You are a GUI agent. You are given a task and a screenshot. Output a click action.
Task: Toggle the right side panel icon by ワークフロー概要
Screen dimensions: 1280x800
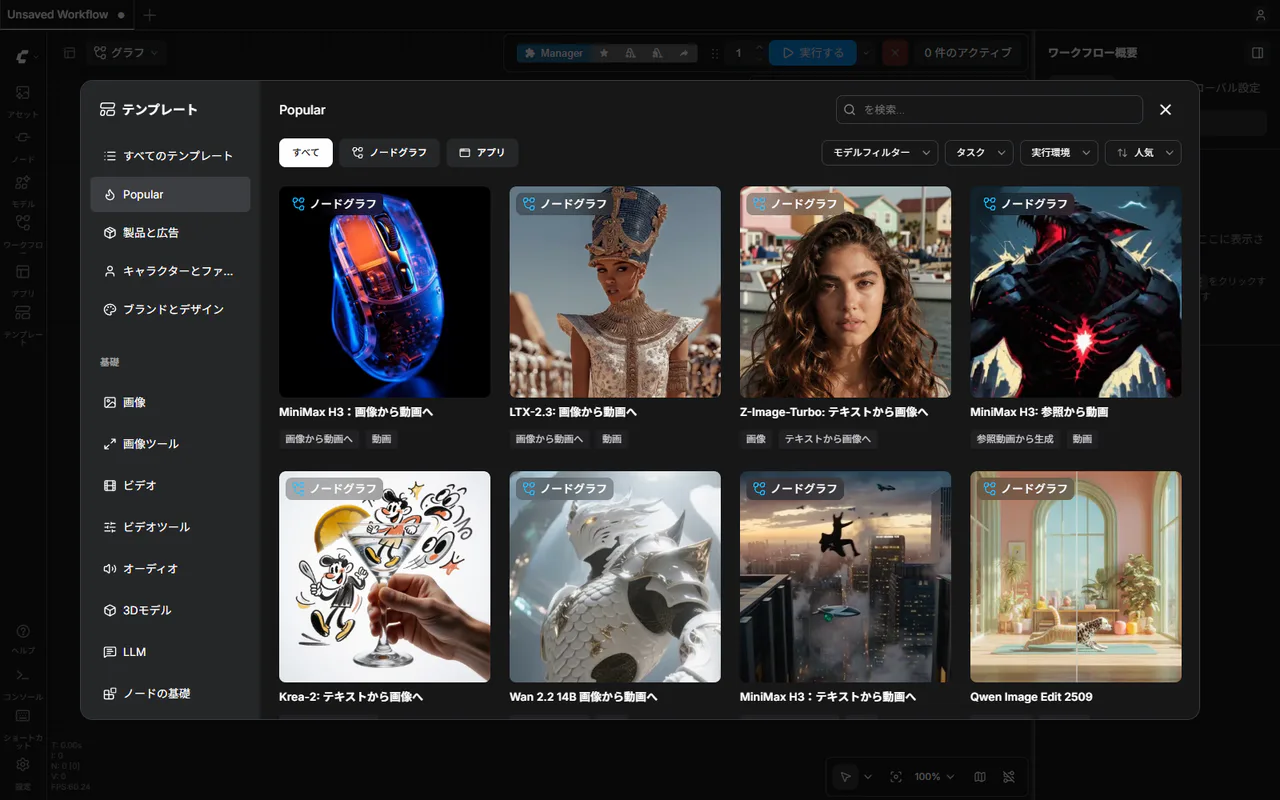(x=1258, y=53)
